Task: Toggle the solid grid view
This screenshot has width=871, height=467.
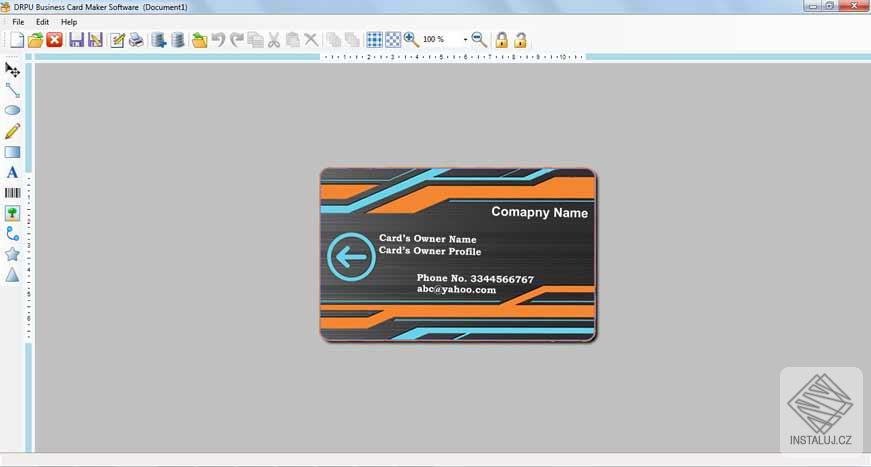Action: (x=374, y=40)
